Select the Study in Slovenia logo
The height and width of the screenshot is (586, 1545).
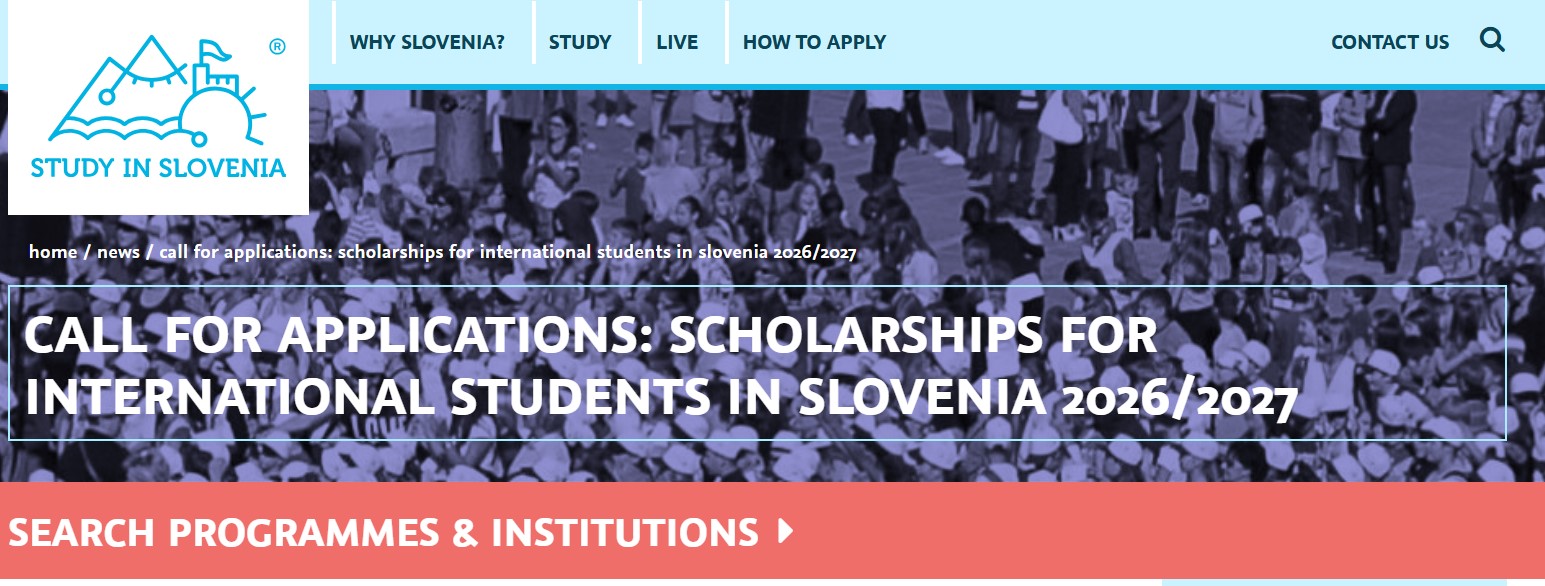(x=160, y=110)
